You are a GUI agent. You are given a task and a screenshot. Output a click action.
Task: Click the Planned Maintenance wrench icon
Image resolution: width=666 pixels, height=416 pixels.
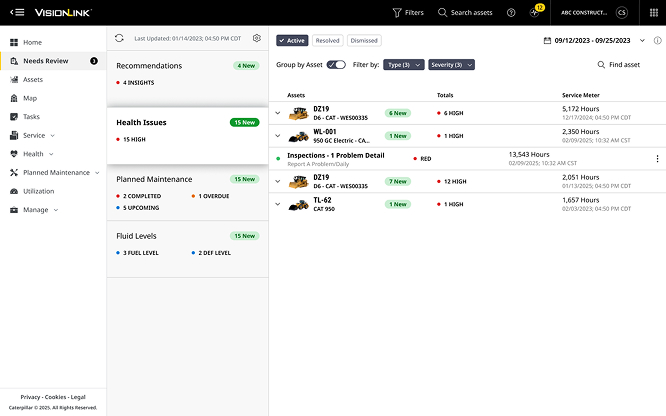14,173
